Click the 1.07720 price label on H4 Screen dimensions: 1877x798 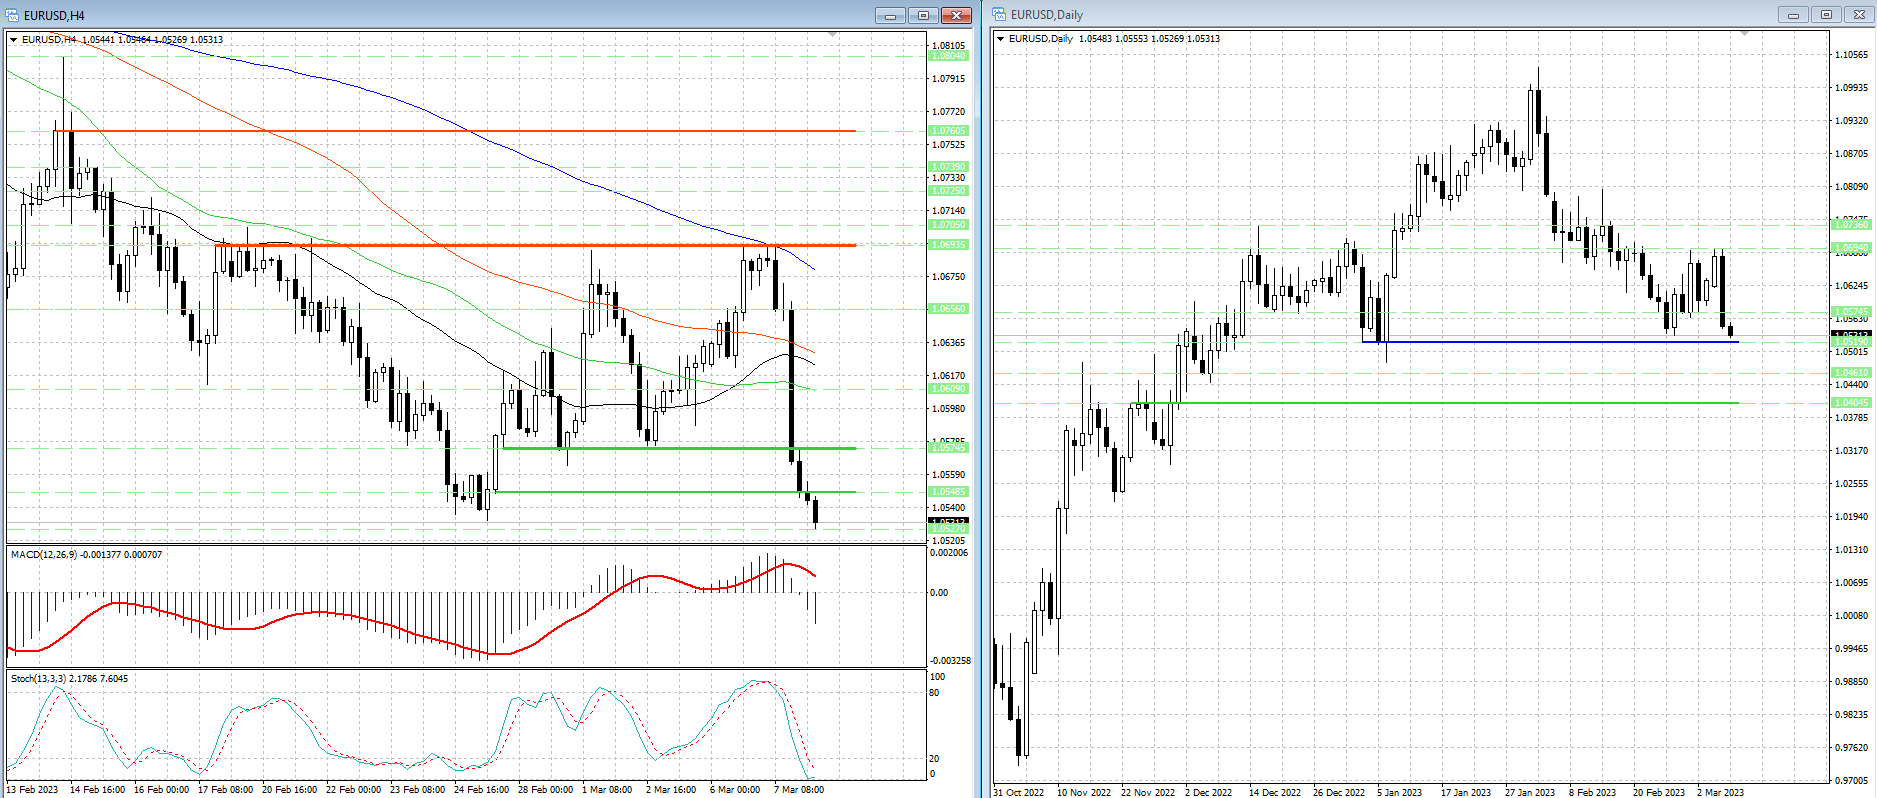point(949,111)
